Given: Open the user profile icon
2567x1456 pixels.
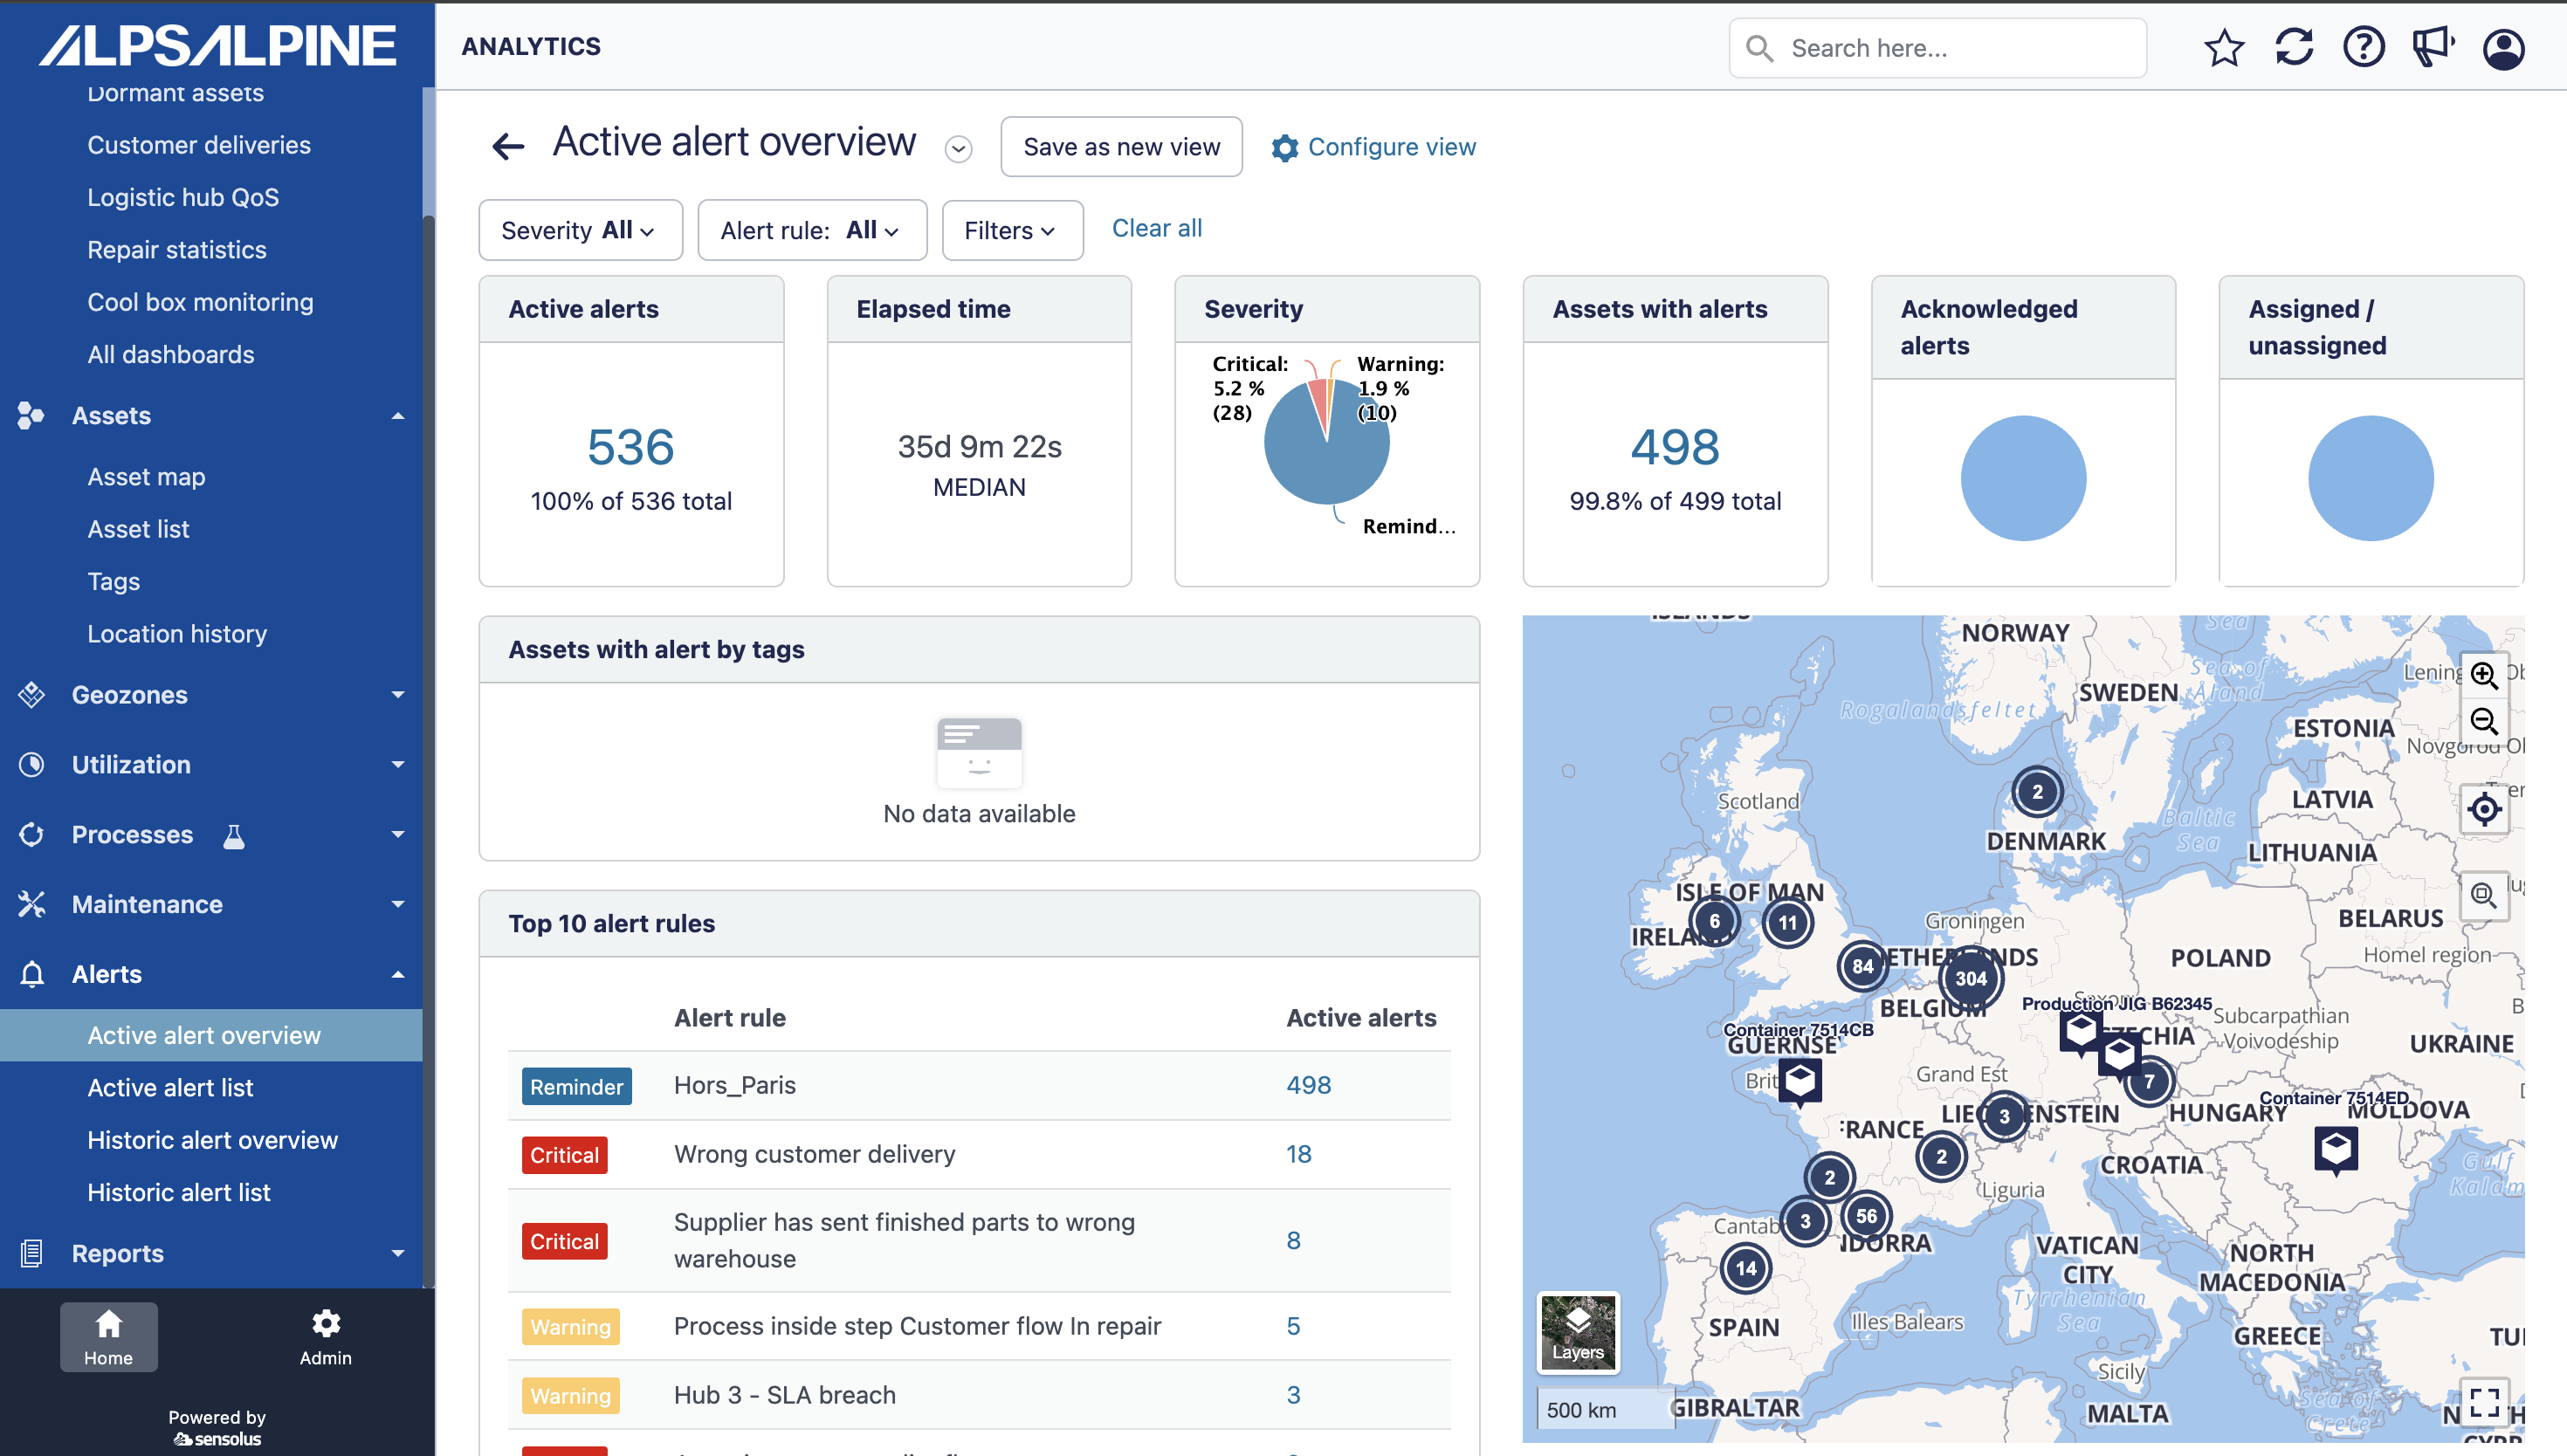Looking at the screenshot, I should pyautogui.click(x=2503, y=48).
